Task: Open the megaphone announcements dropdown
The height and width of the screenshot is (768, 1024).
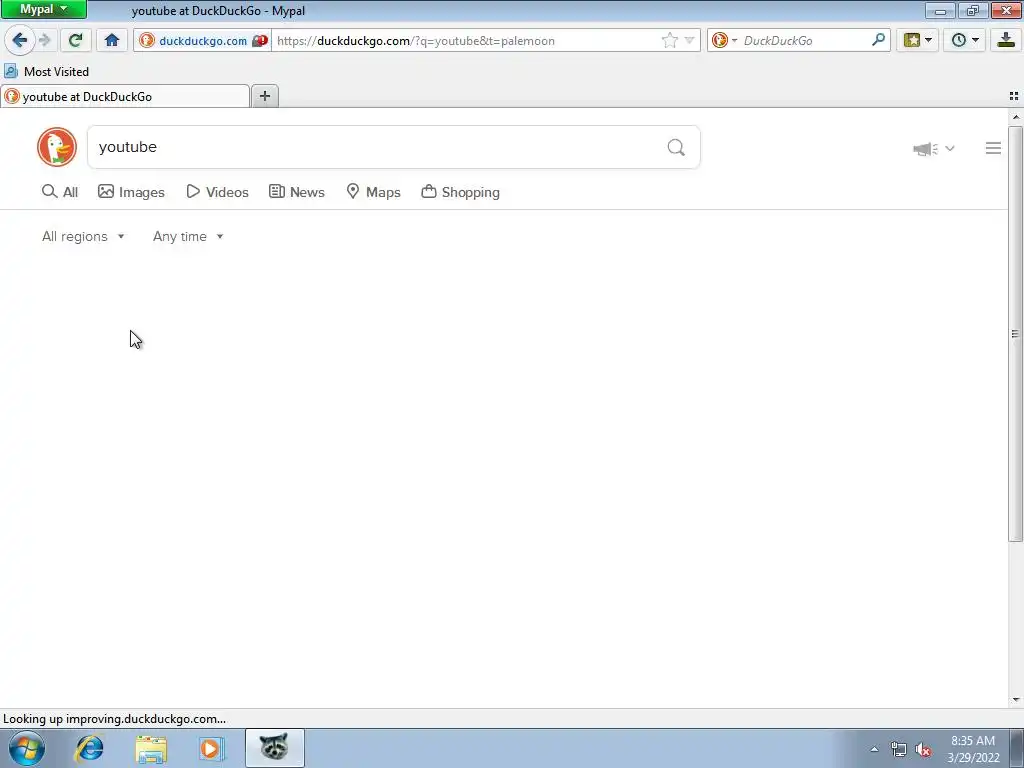Action: [934, 149]
